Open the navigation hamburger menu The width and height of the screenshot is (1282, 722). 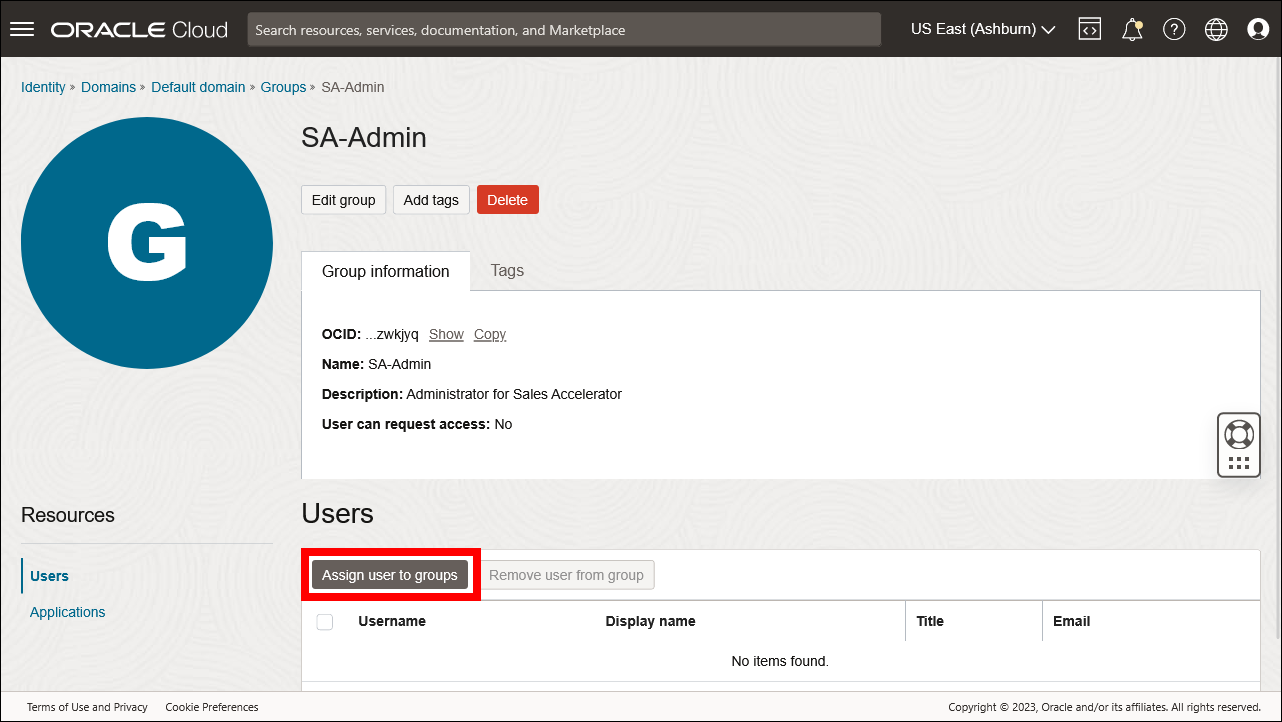coord(21,28)
